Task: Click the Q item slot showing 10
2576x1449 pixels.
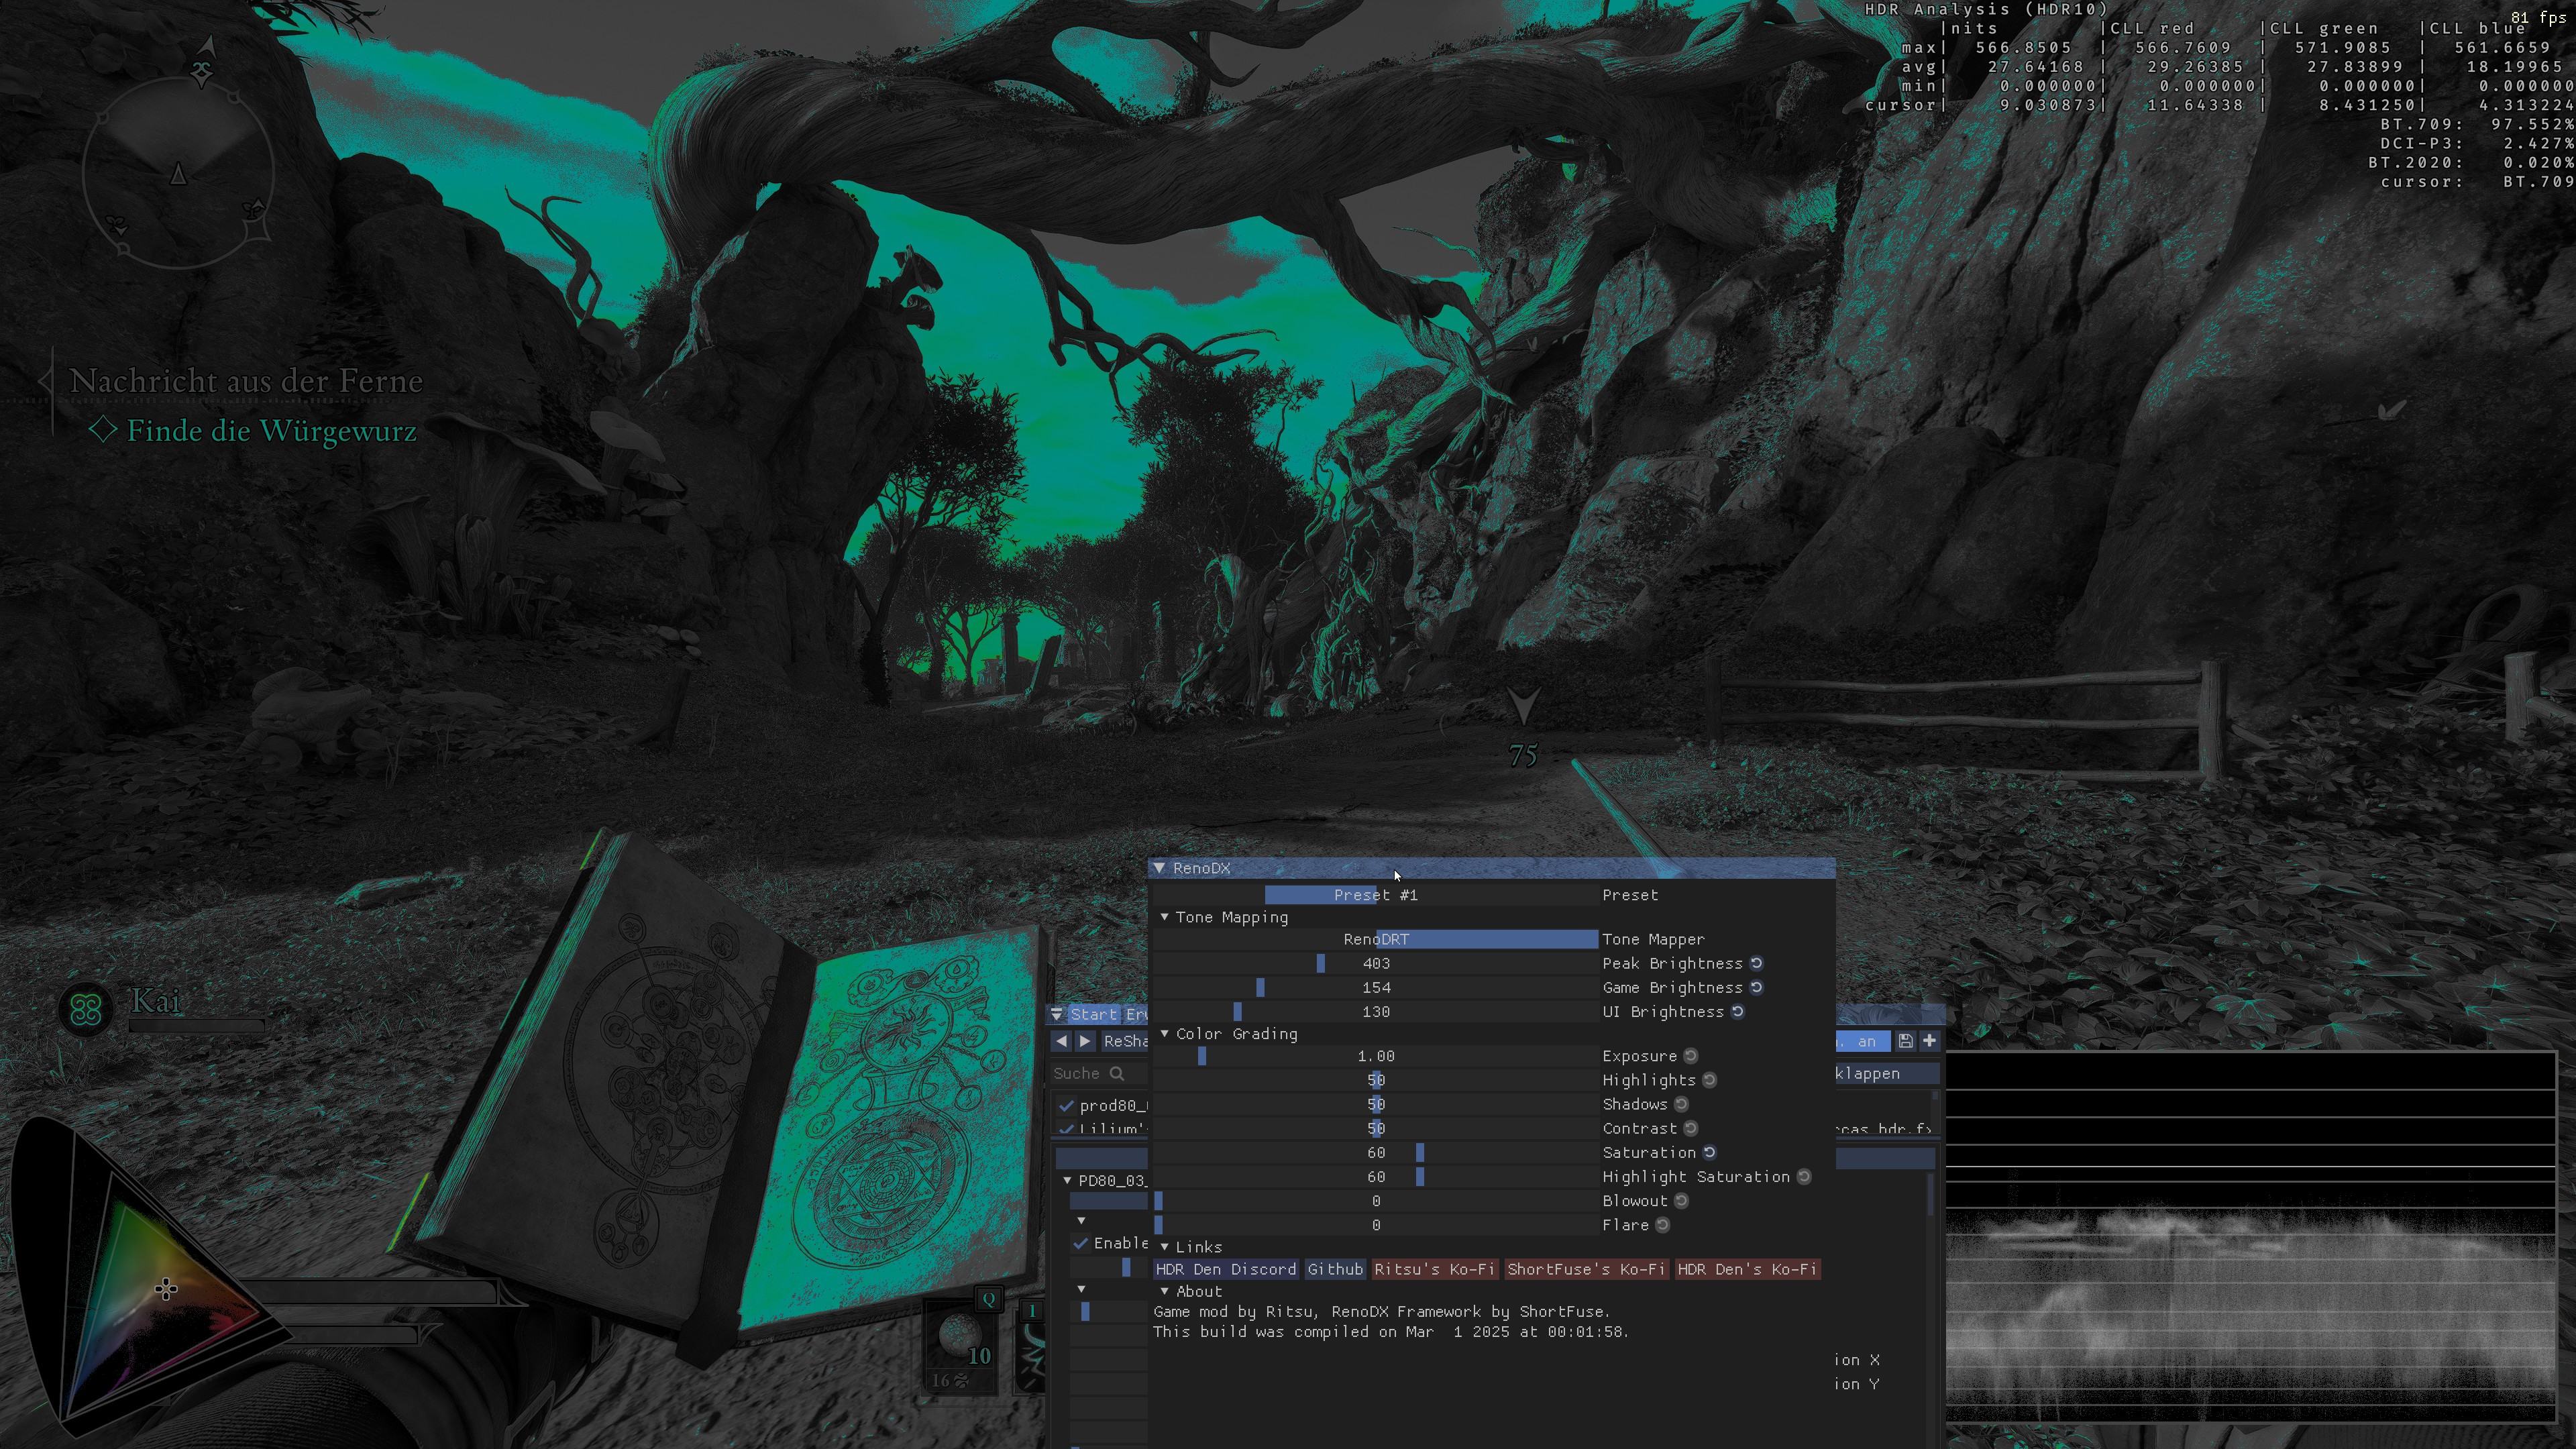Action: [x=961, y=1340]
